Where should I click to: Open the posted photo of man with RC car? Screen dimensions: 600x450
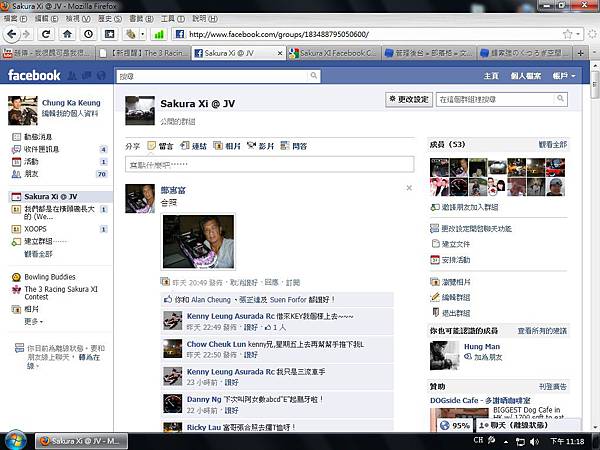(x=198, y=241)
